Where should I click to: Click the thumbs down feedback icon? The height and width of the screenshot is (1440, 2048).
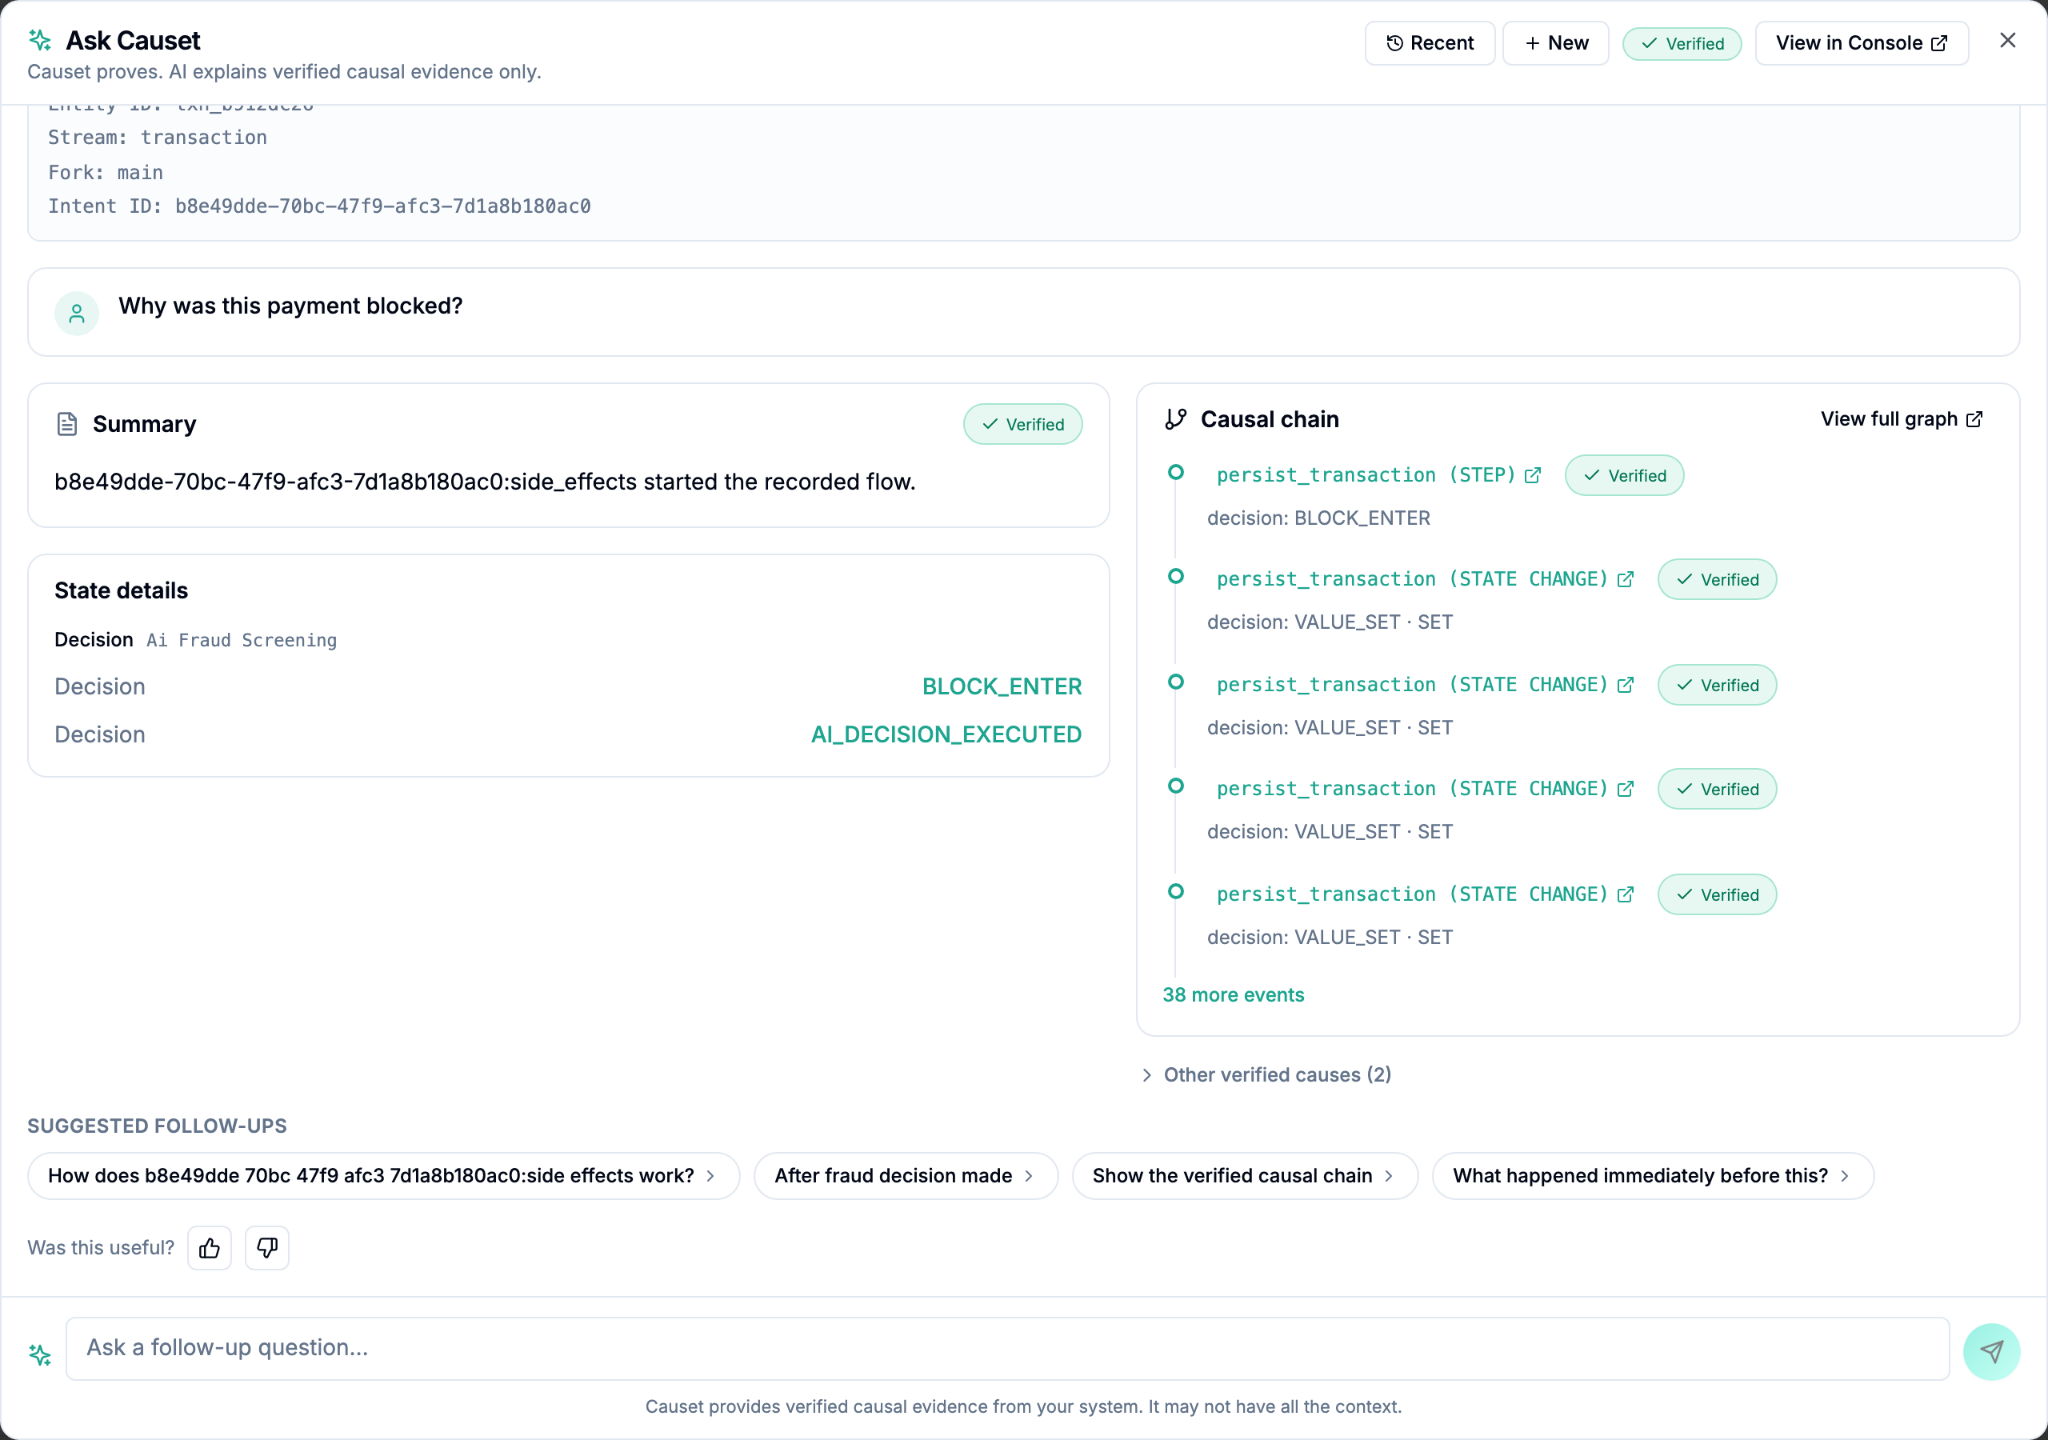tap(267, 1248)
